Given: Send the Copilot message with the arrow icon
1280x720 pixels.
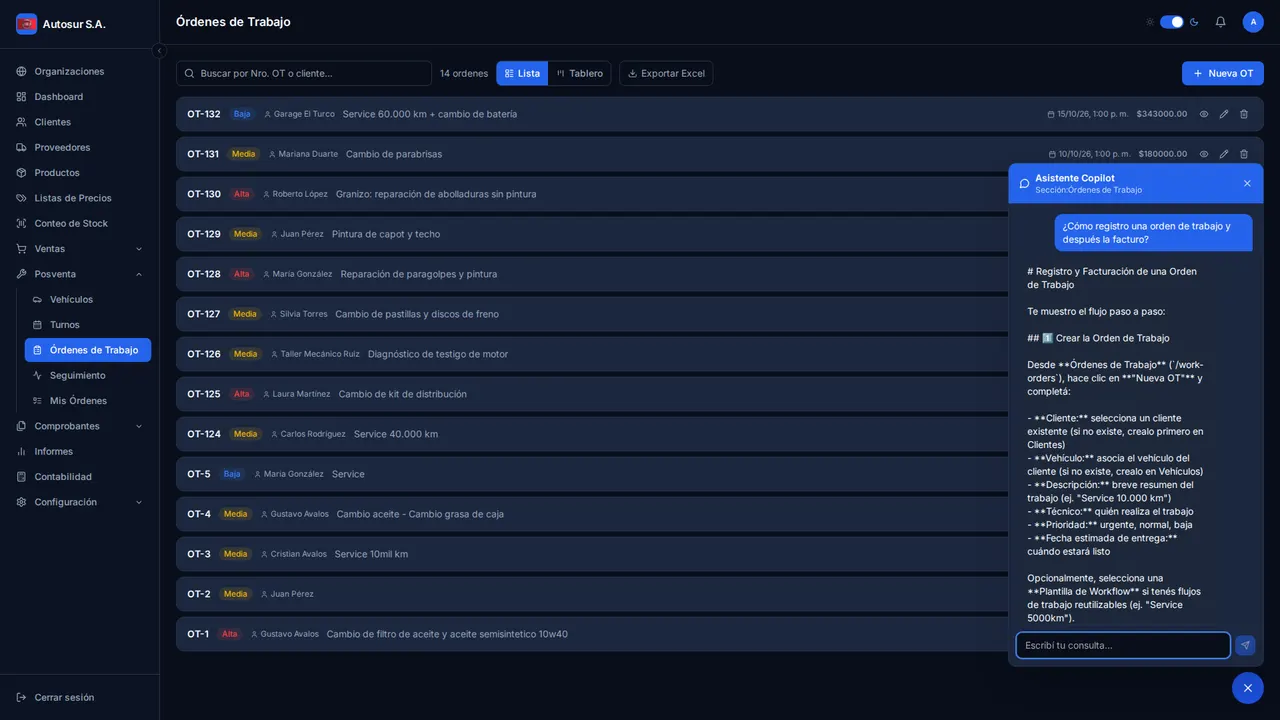Looking at the screenshot, I should pyautogui.click(x=1245, y=645).
